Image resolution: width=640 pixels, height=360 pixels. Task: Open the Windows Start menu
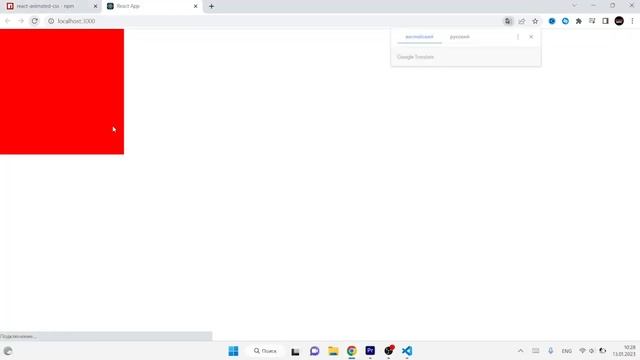coord(233,351)
